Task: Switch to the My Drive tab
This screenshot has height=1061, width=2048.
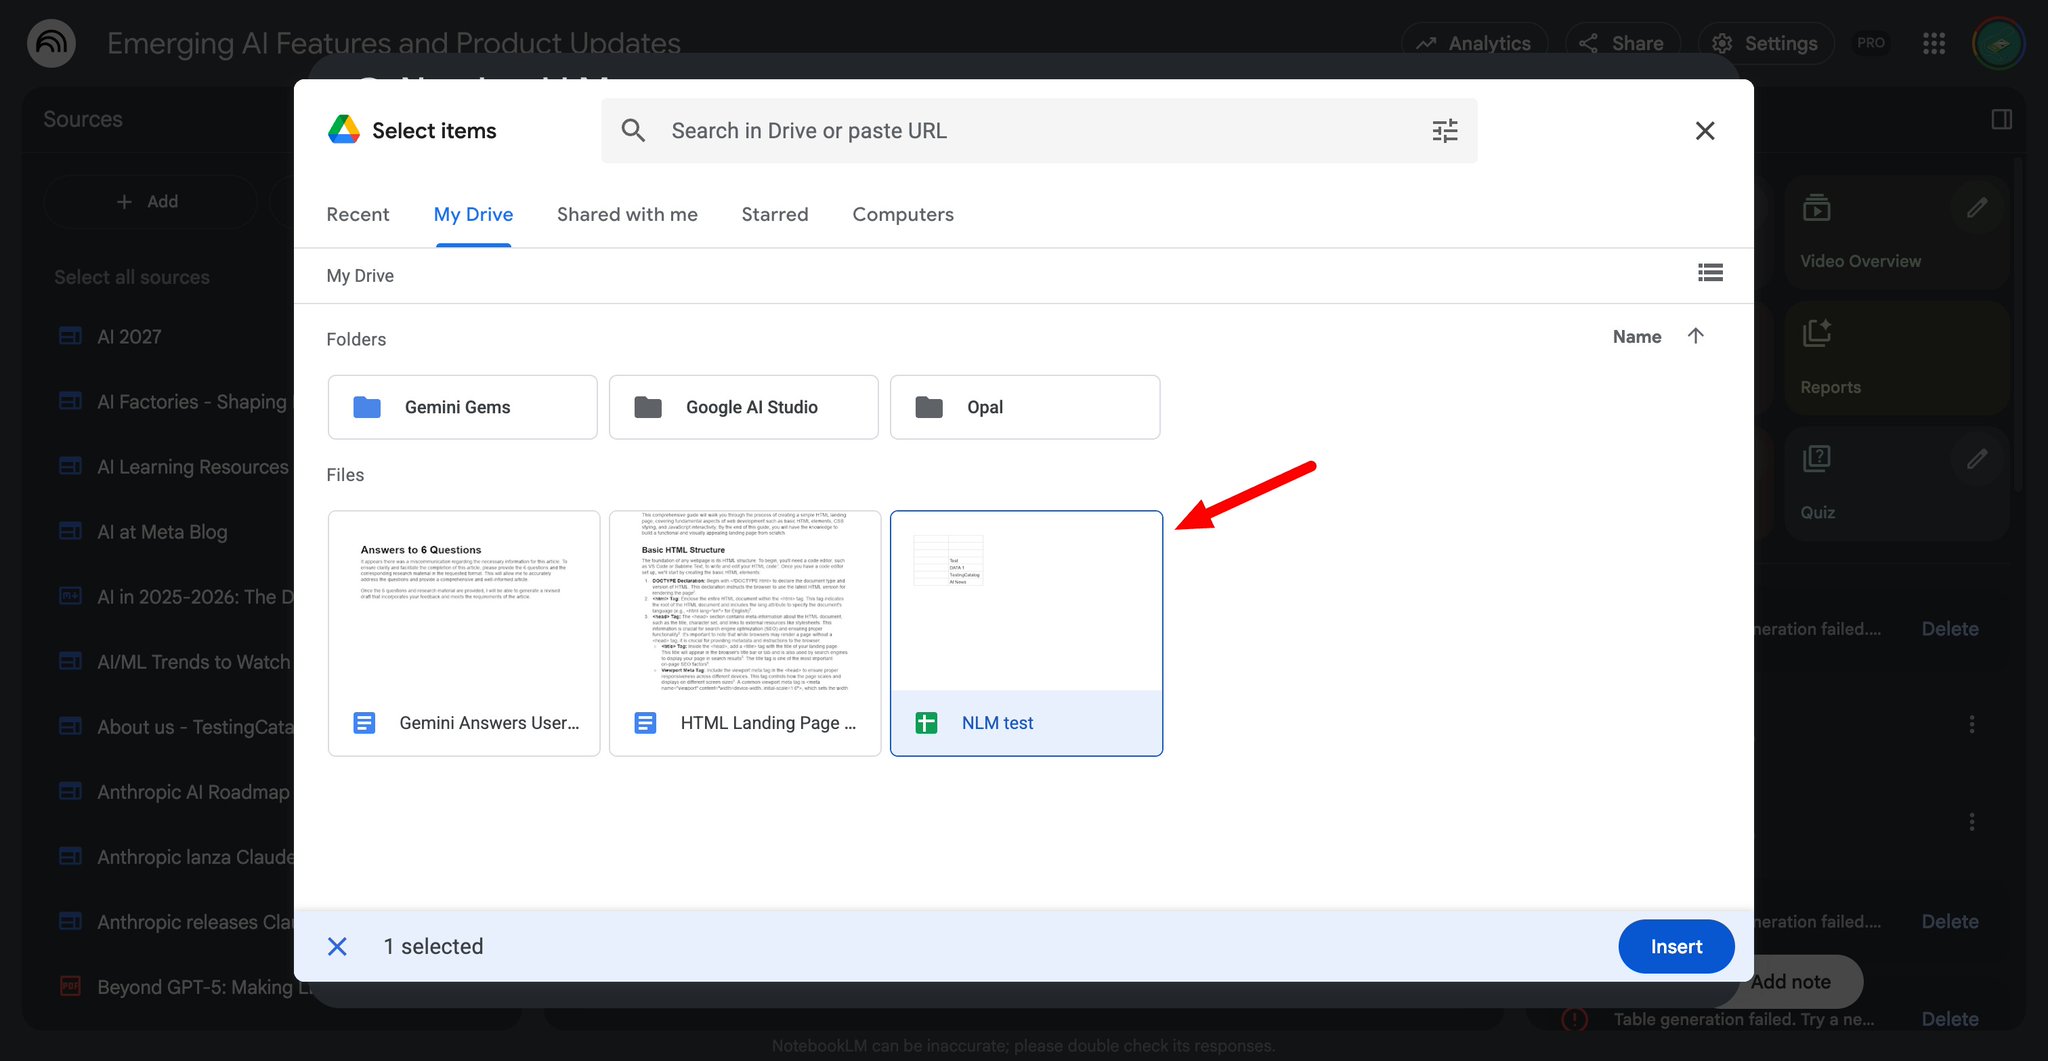Action: [473, 214]
